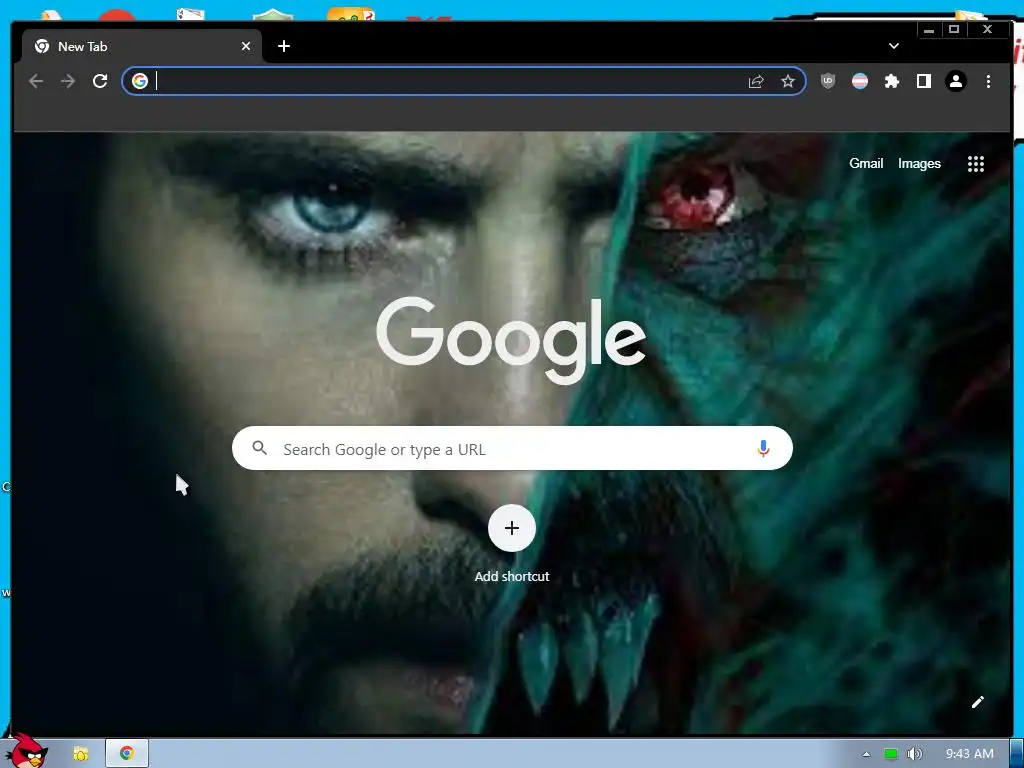Select the New Tab tab
The height and width of the screenshot is (768, 1024).
click(x=141, y=46)
